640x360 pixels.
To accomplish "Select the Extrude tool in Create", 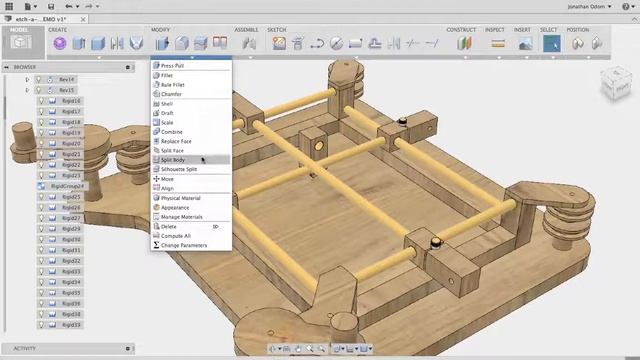I will tap(79, 43).
